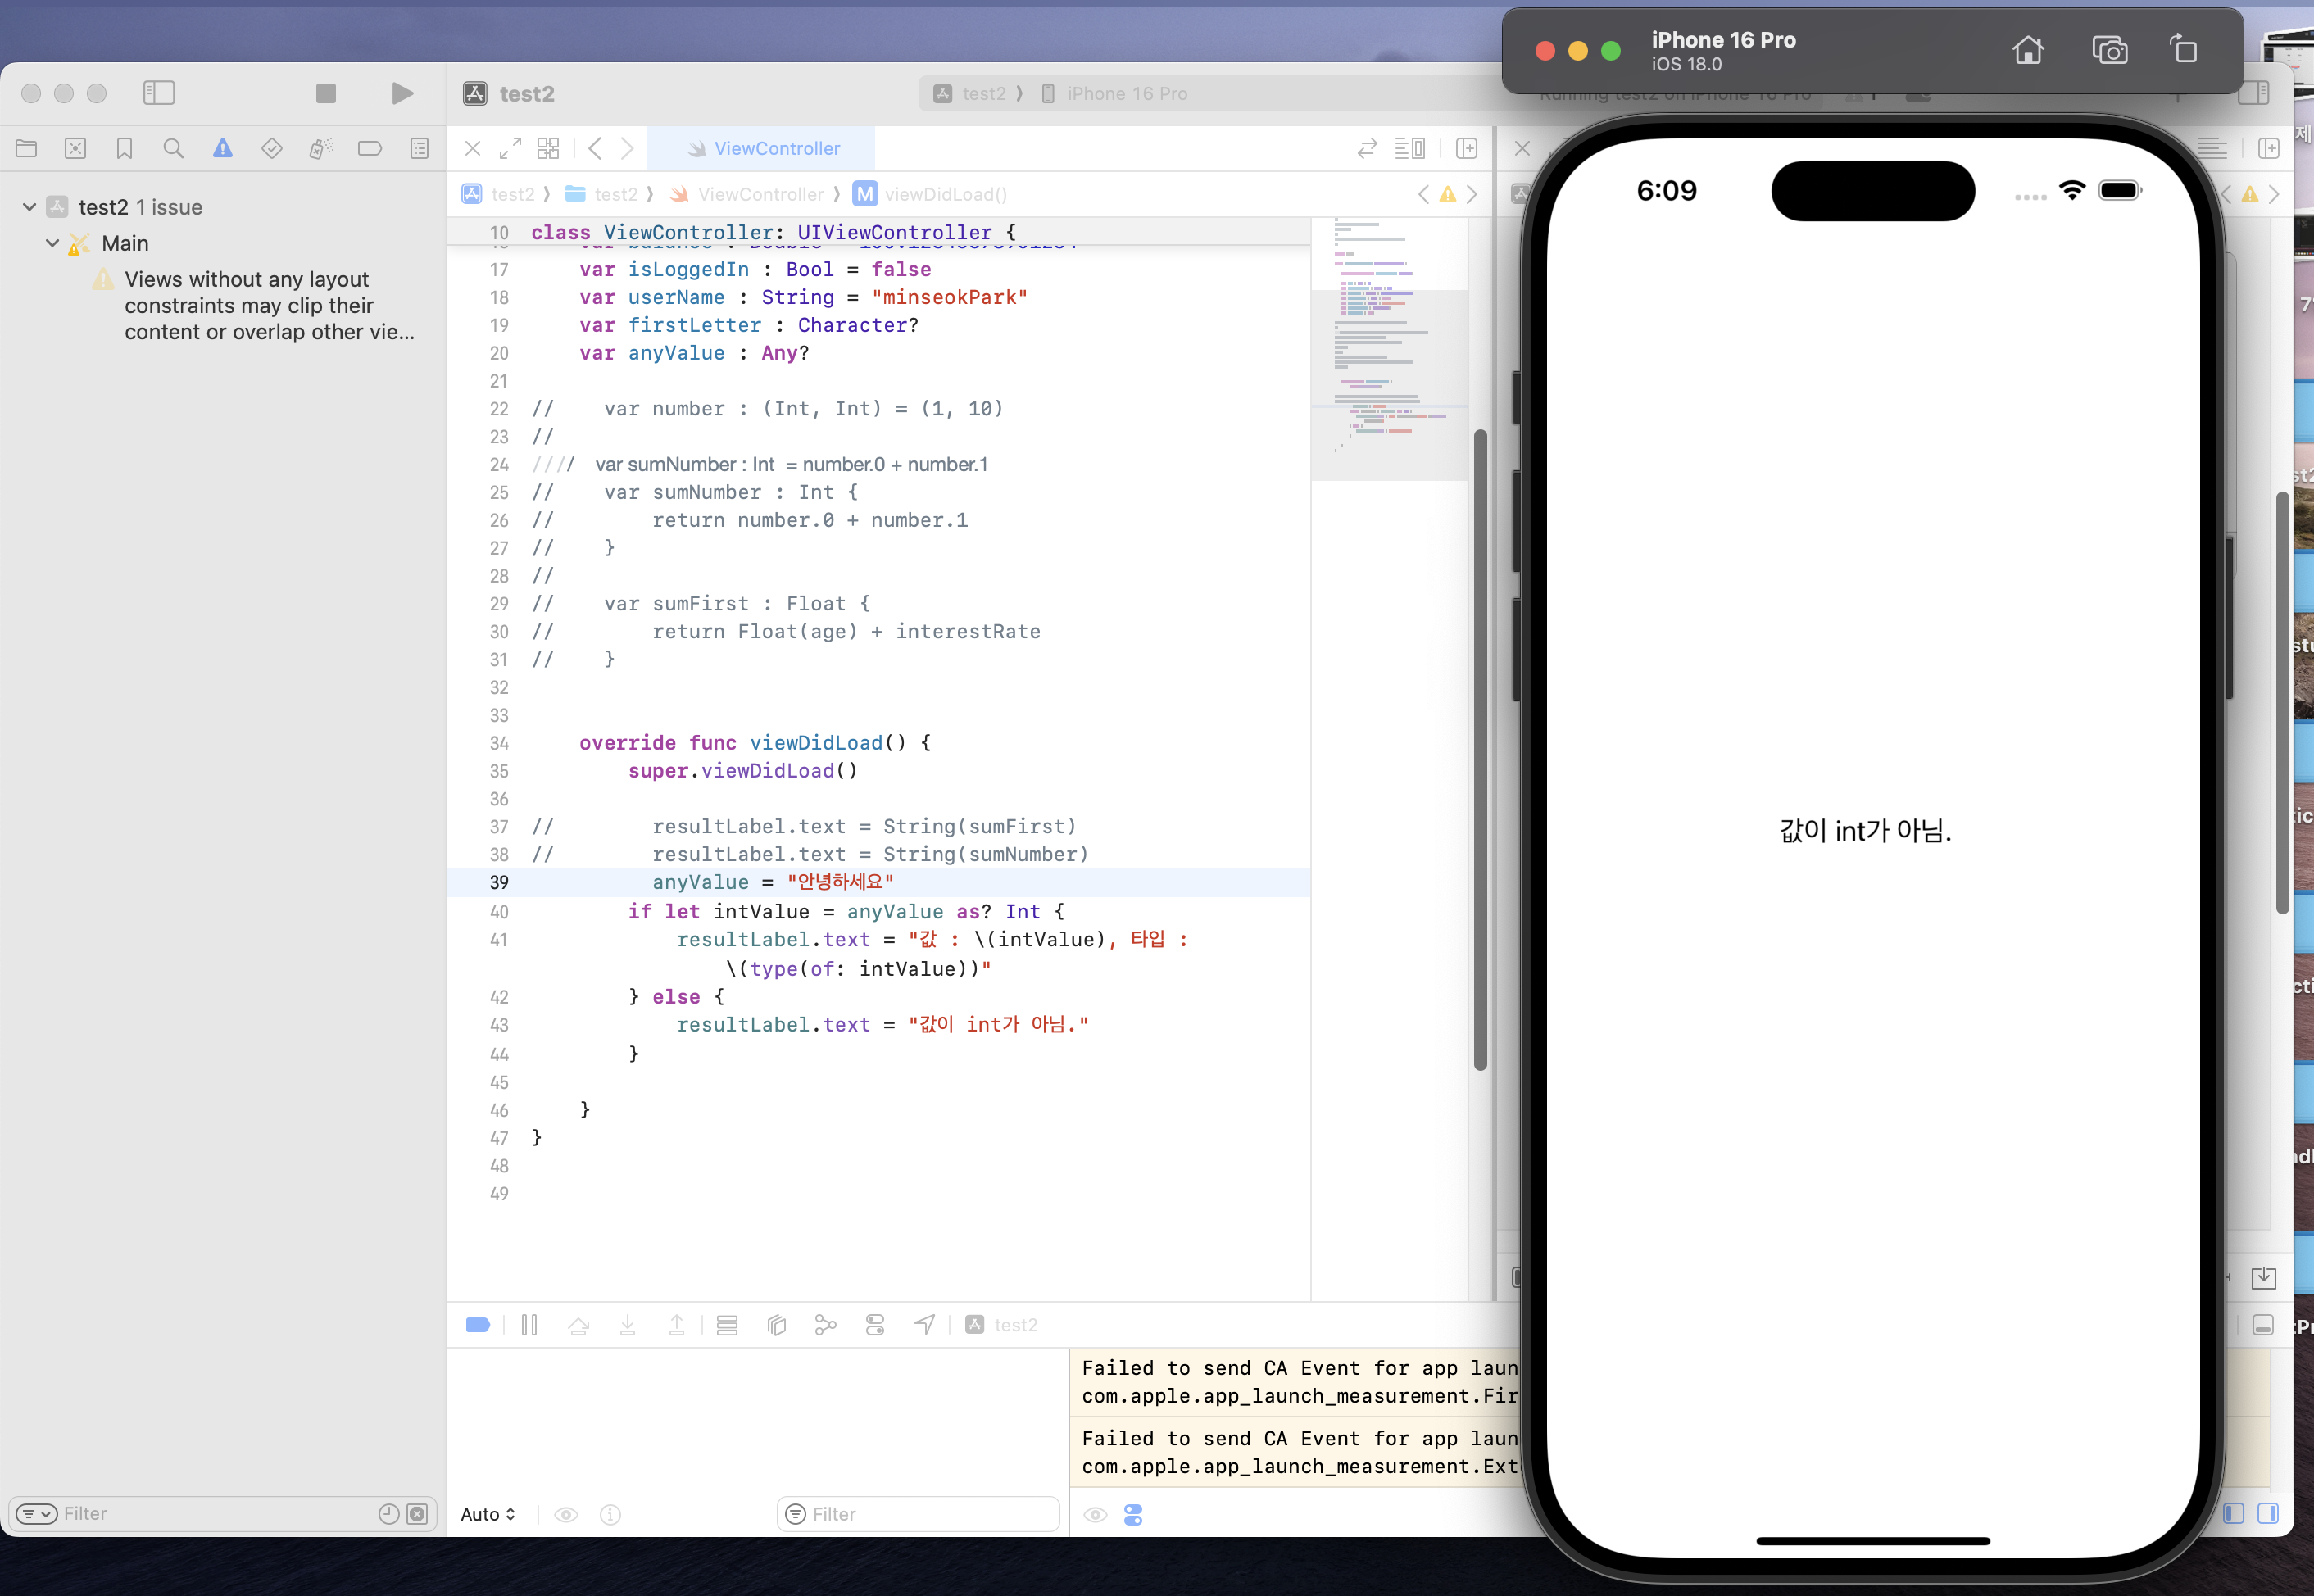
Task: Take a simulator screenshot with camera icon
Action: pyautogui.click(x=2109, y=50)
